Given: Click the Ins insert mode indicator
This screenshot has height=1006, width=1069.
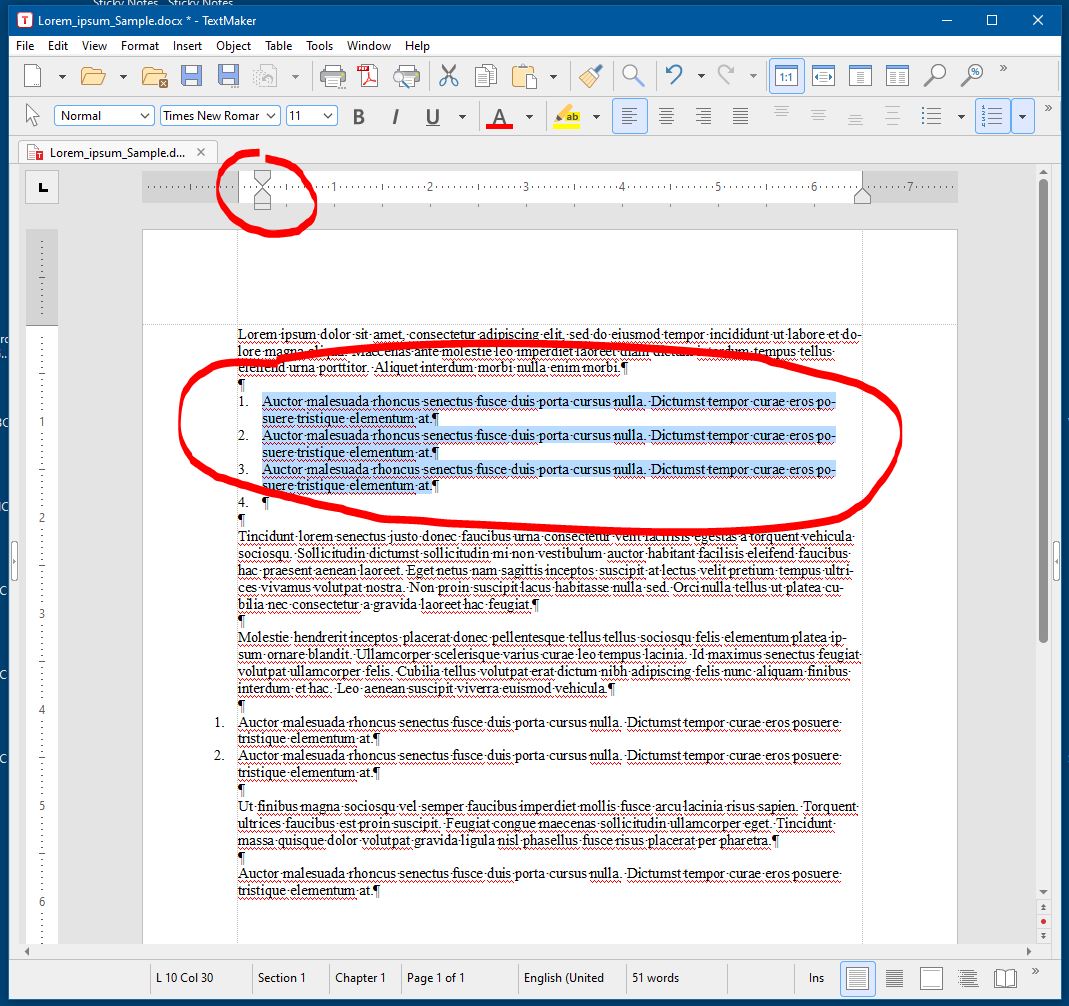Looking at the screenshot, I should (x=816, y=978).
